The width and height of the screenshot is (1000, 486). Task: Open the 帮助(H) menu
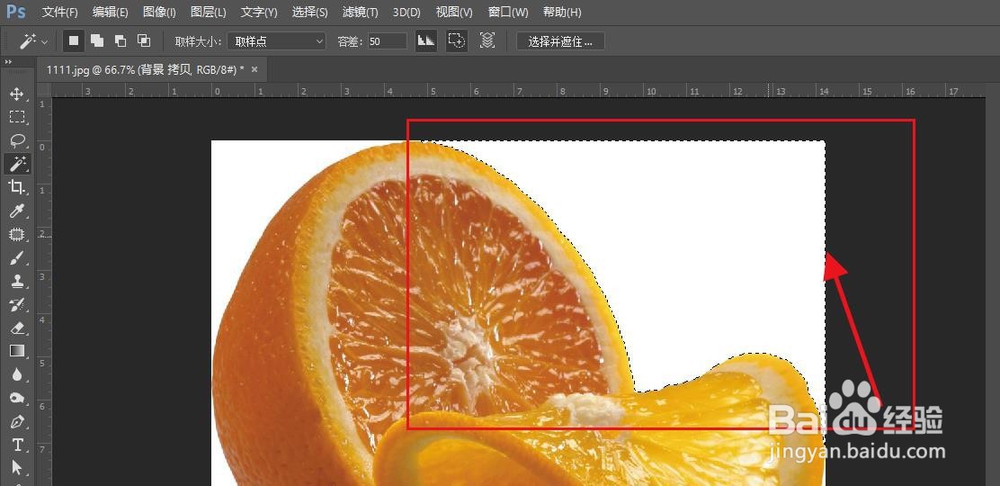(562, 12)
